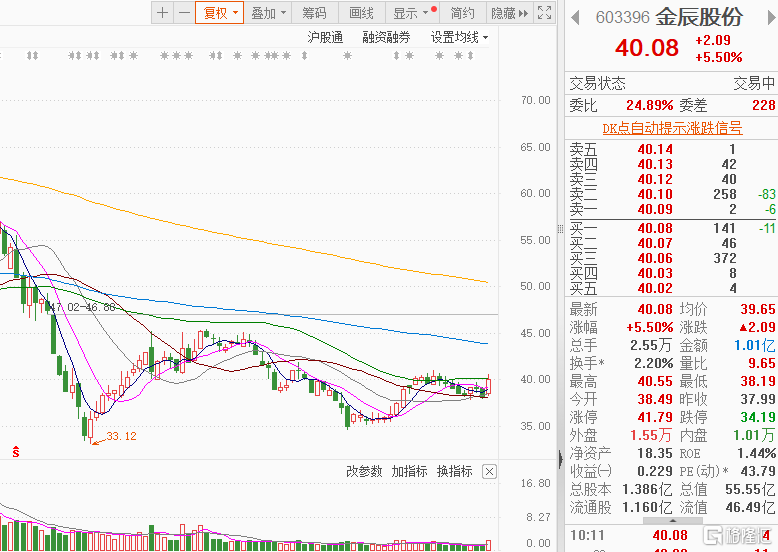Viewport: 778px width, 552px height.
Task: Select the 筹码 toolbar button
Action: [315, 13]
